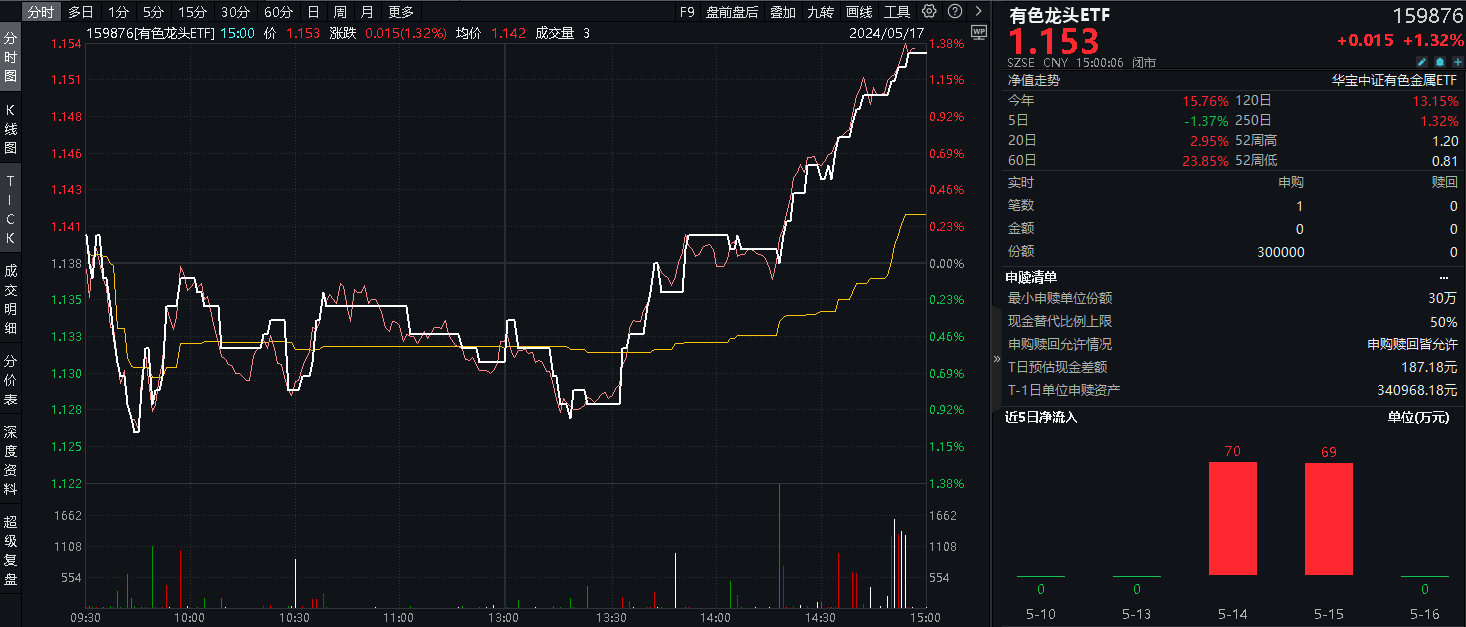
Task: Open 分价表 in left sidebar
Action: click(x=11, y=380)
